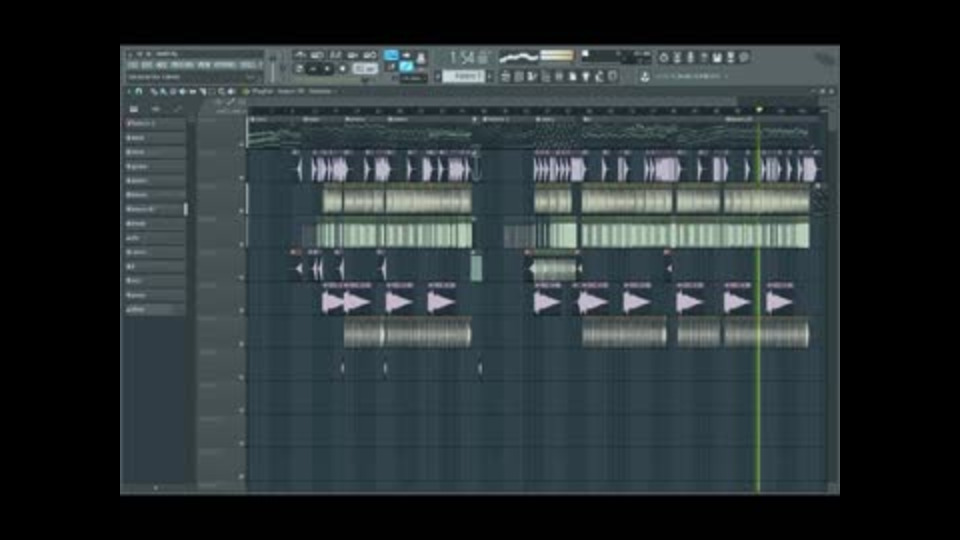Mute playlist track 2 switch
960x540 pixels.
coord(242,178)
